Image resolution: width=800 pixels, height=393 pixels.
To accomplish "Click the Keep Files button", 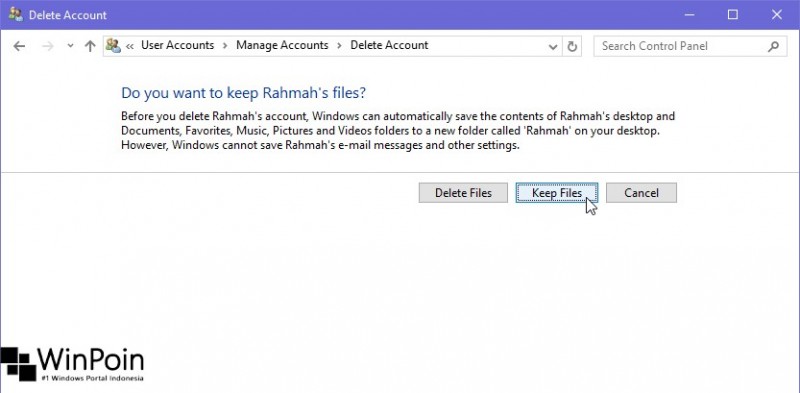I will (557, 193).
